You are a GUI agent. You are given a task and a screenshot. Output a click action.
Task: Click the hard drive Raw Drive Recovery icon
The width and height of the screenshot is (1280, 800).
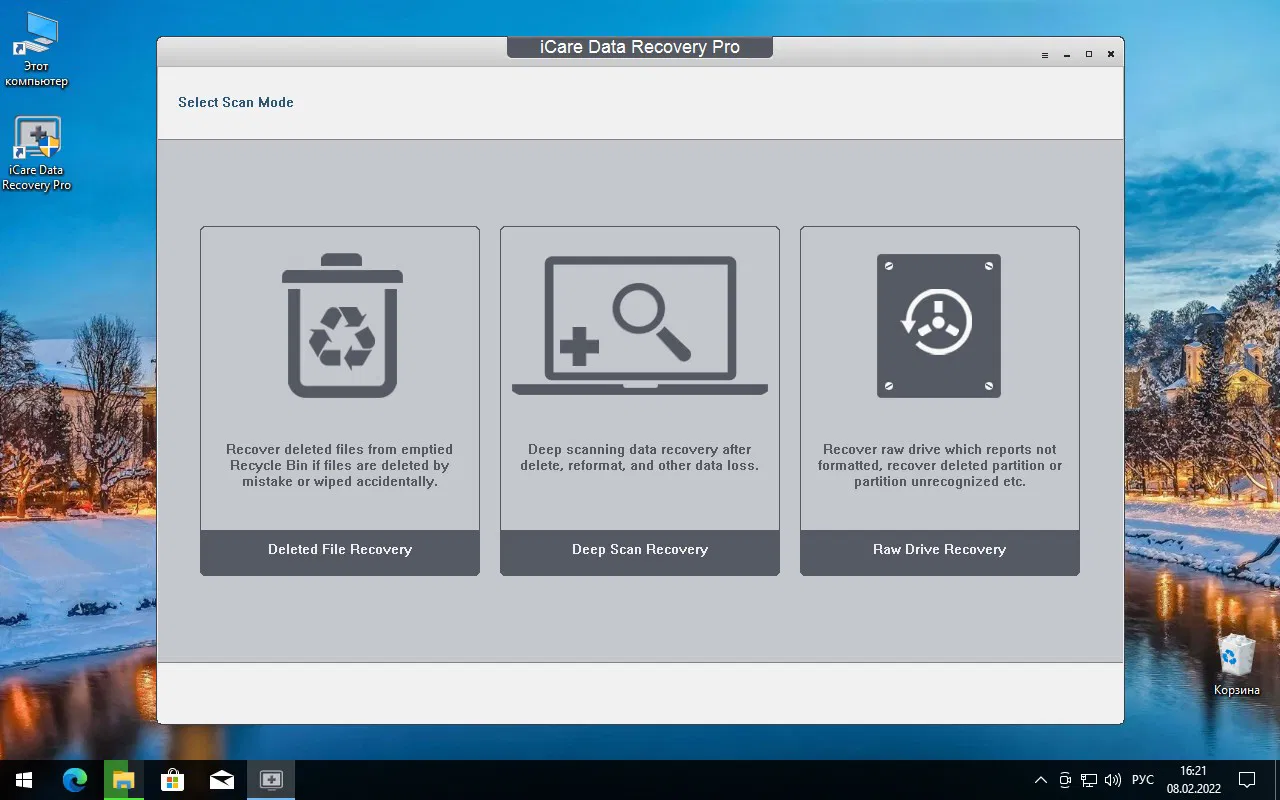pyautogui.click(x=939, y=326)
